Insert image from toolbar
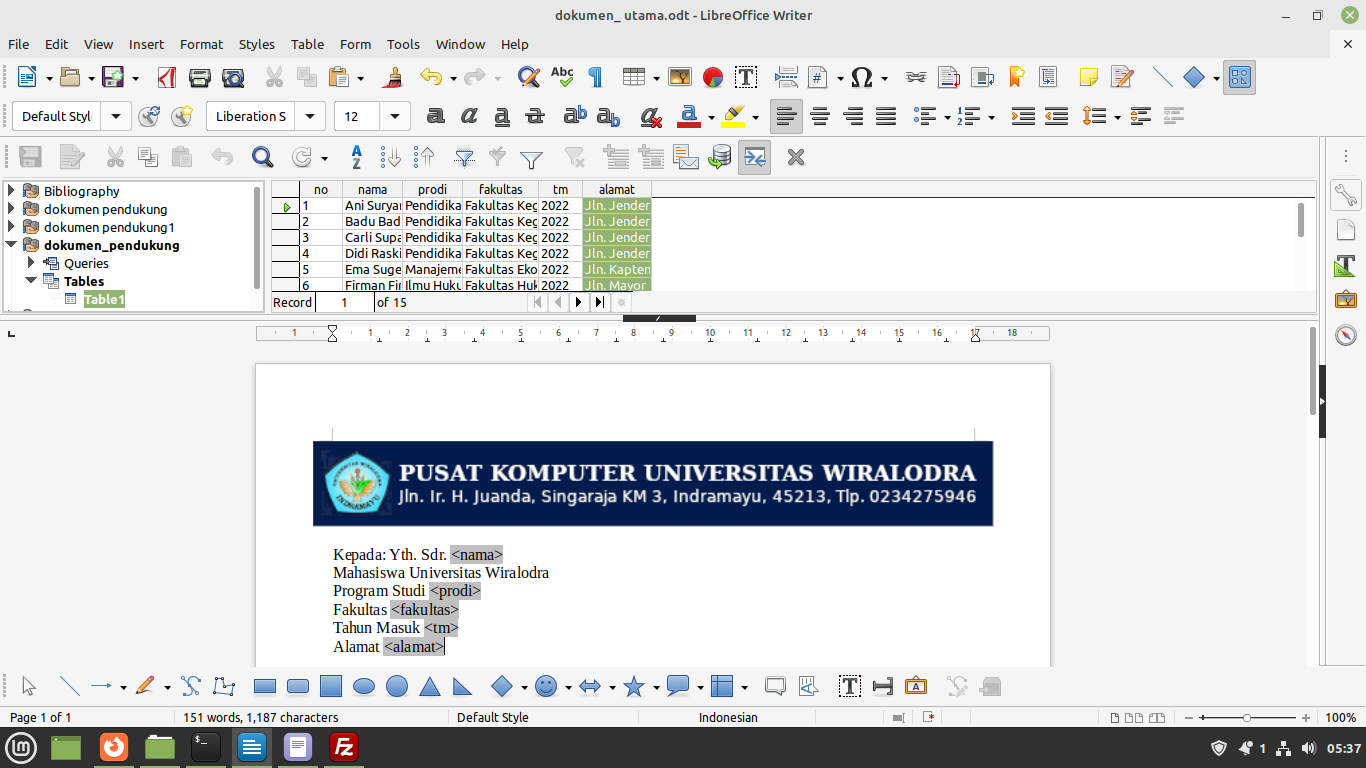 click(680, 77)
